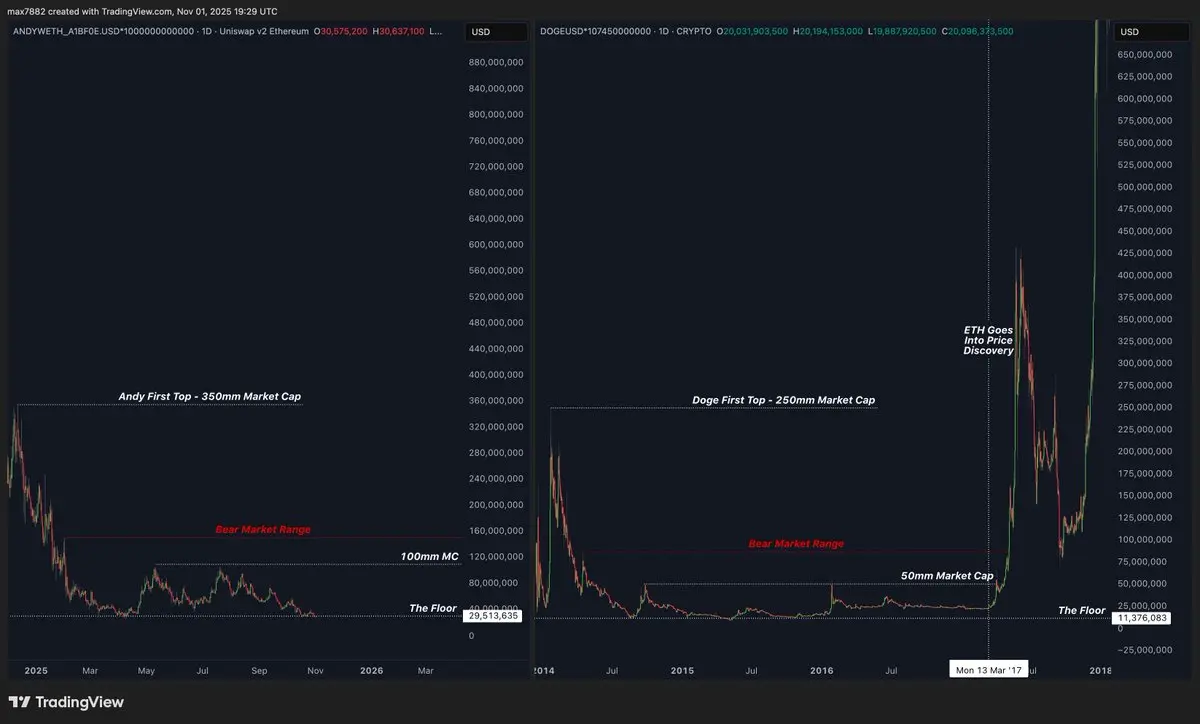Click the Doge chart open value O20,031,903,500

pos(752,32)
